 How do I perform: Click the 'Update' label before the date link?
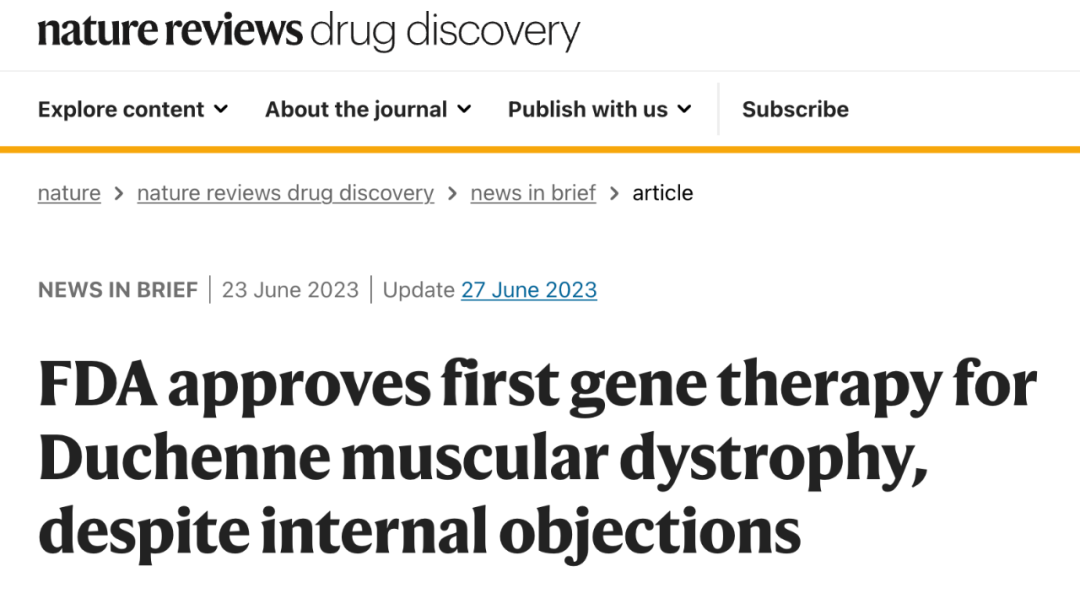[418, 290]
